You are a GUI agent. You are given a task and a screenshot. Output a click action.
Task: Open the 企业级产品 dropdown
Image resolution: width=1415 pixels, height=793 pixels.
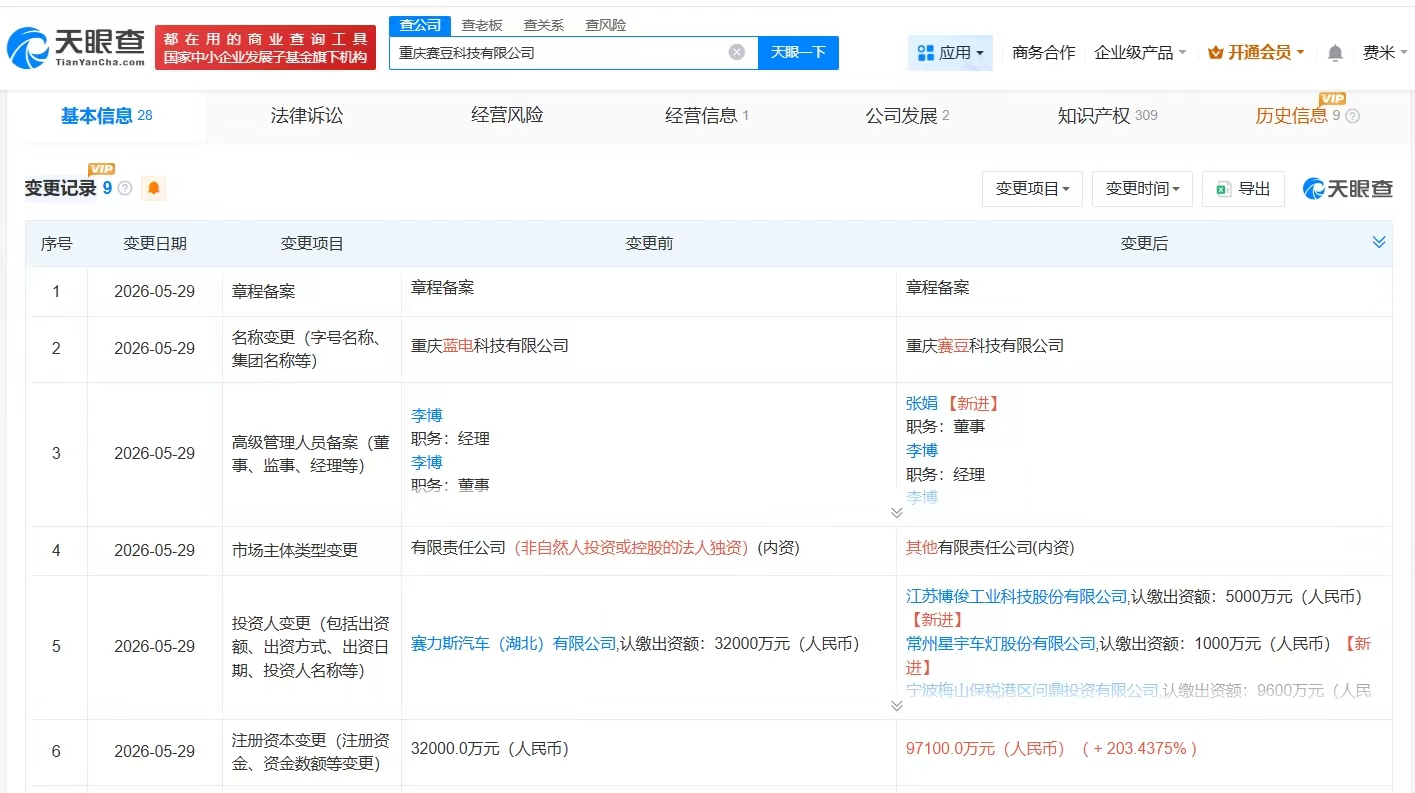[1140, 52]
